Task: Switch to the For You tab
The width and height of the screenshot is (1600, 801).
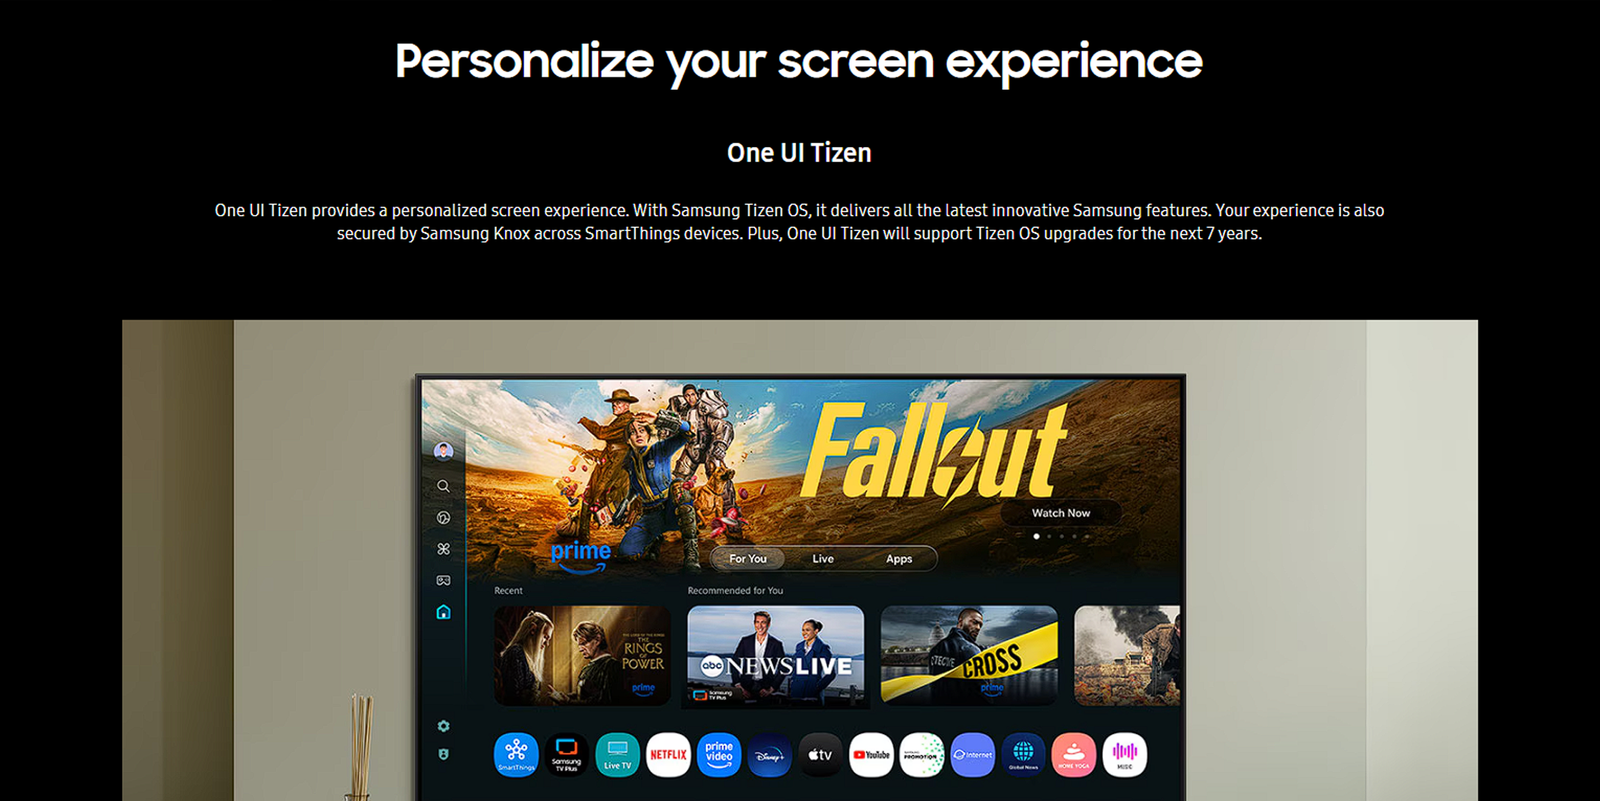Action: (x=748, y=559)
